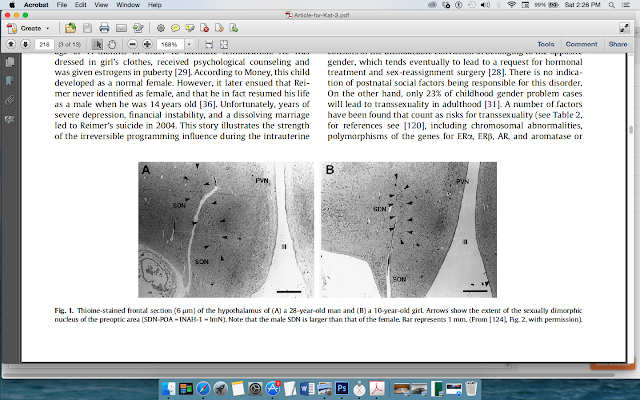Open the Comment pane

pos(581,44)
